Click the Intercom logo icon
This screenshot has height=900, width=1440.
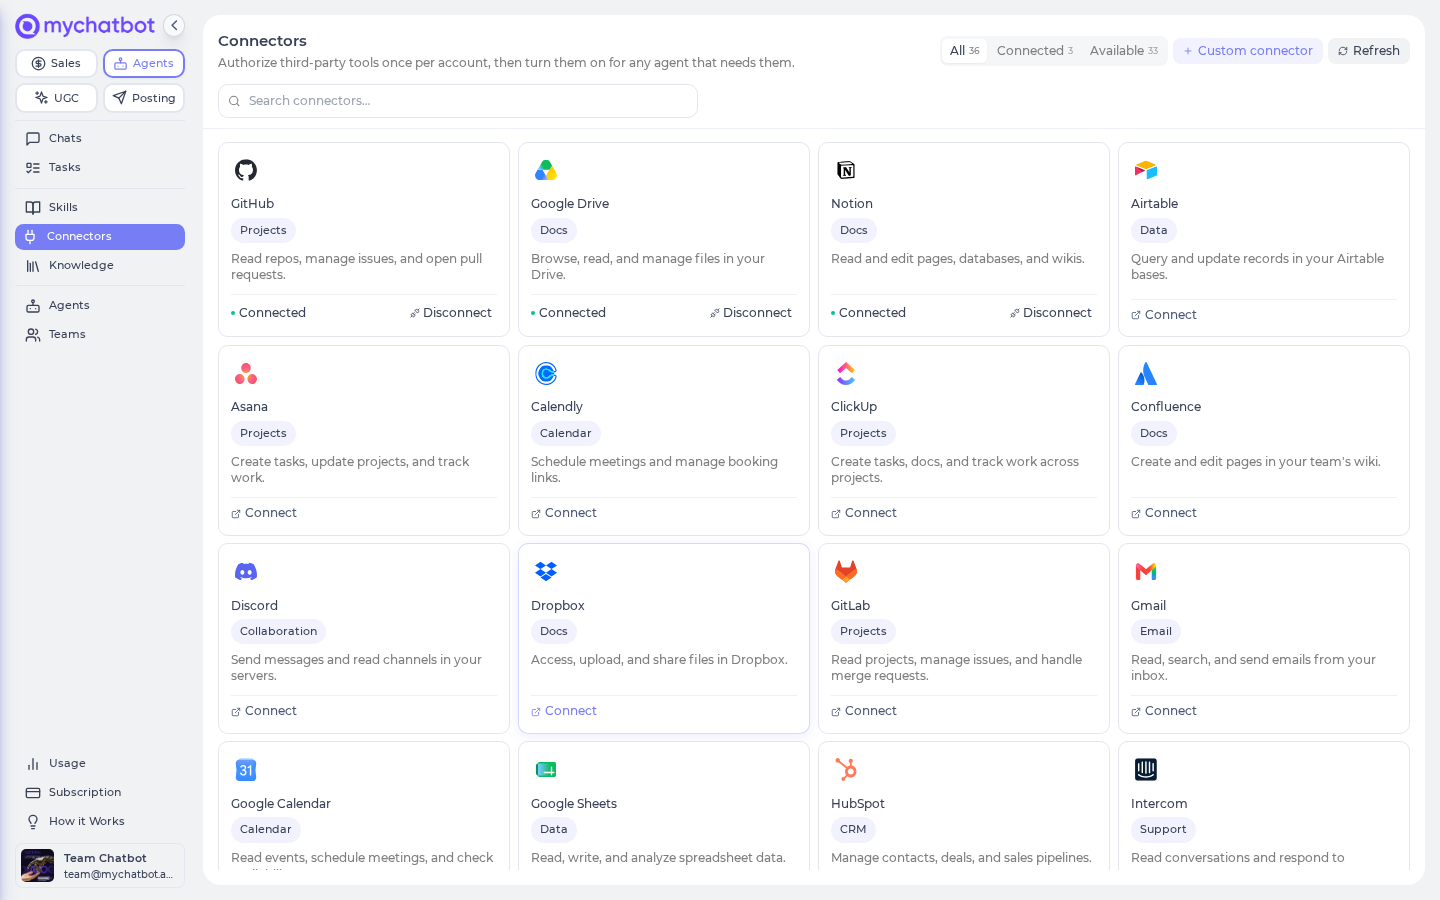pos(1146,770)
